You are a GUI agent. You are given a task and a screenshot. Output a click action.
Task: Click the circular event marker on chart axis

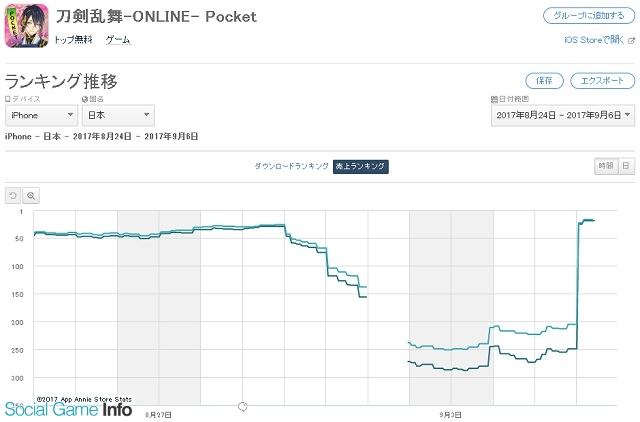(242, 406)
